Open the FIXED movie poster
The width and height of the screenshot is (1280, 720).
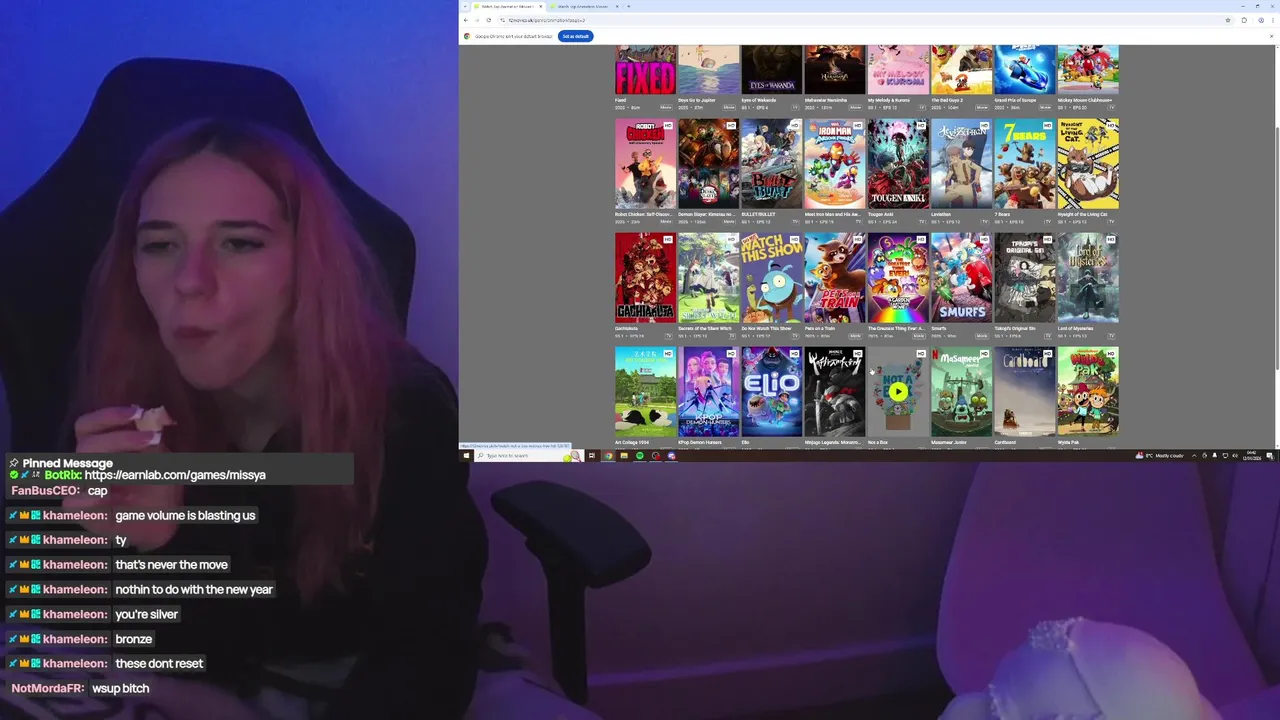[645, 70]
